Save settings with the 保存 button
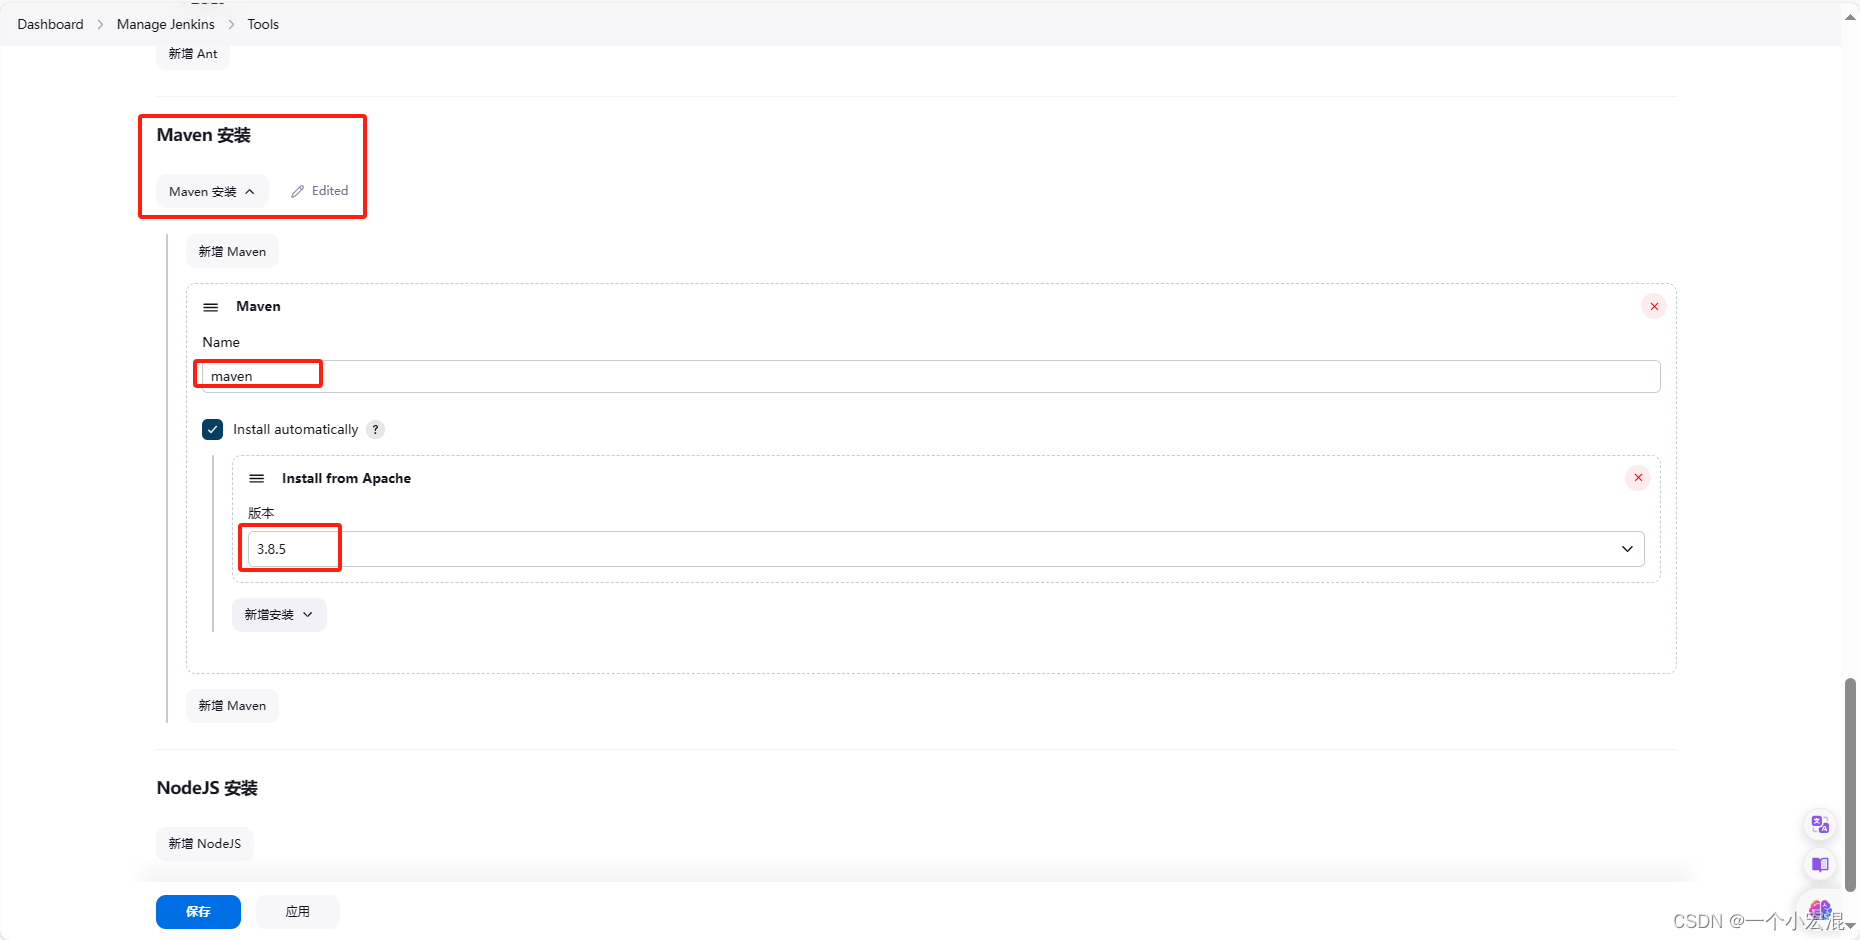Viewport: 1860px width, 940px height. pos(197,911)
